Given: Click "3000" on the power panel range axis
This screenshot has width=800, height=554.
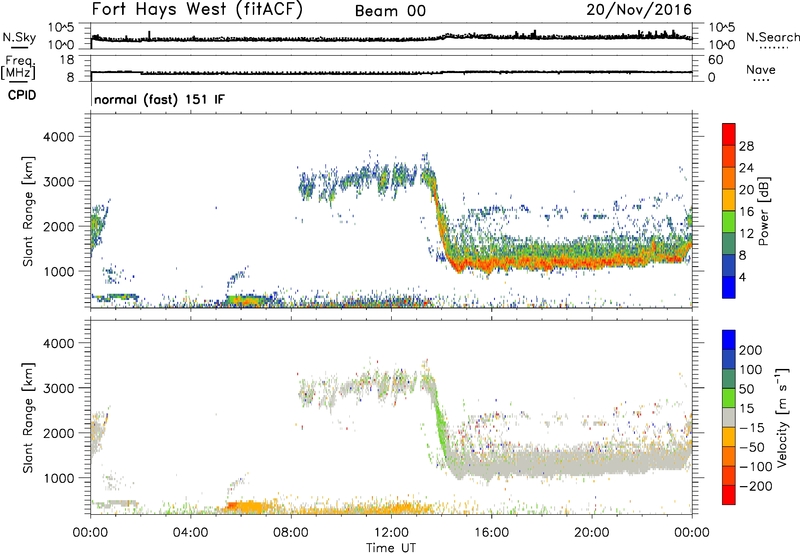Looking at the screenshot, I should point(59,182).
